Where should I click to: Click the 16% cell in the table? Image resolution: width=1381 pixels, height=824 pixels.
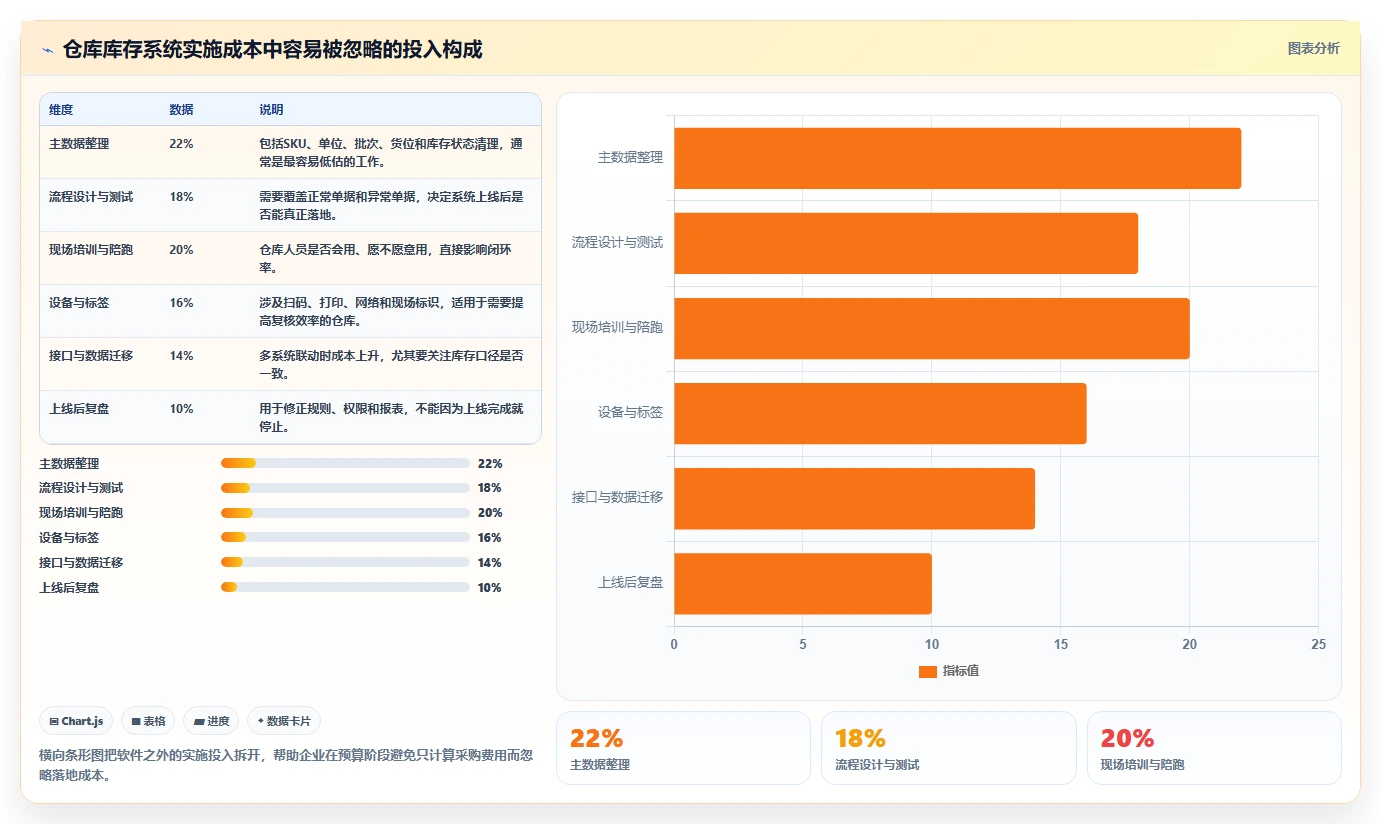click(x=181, y=302)
